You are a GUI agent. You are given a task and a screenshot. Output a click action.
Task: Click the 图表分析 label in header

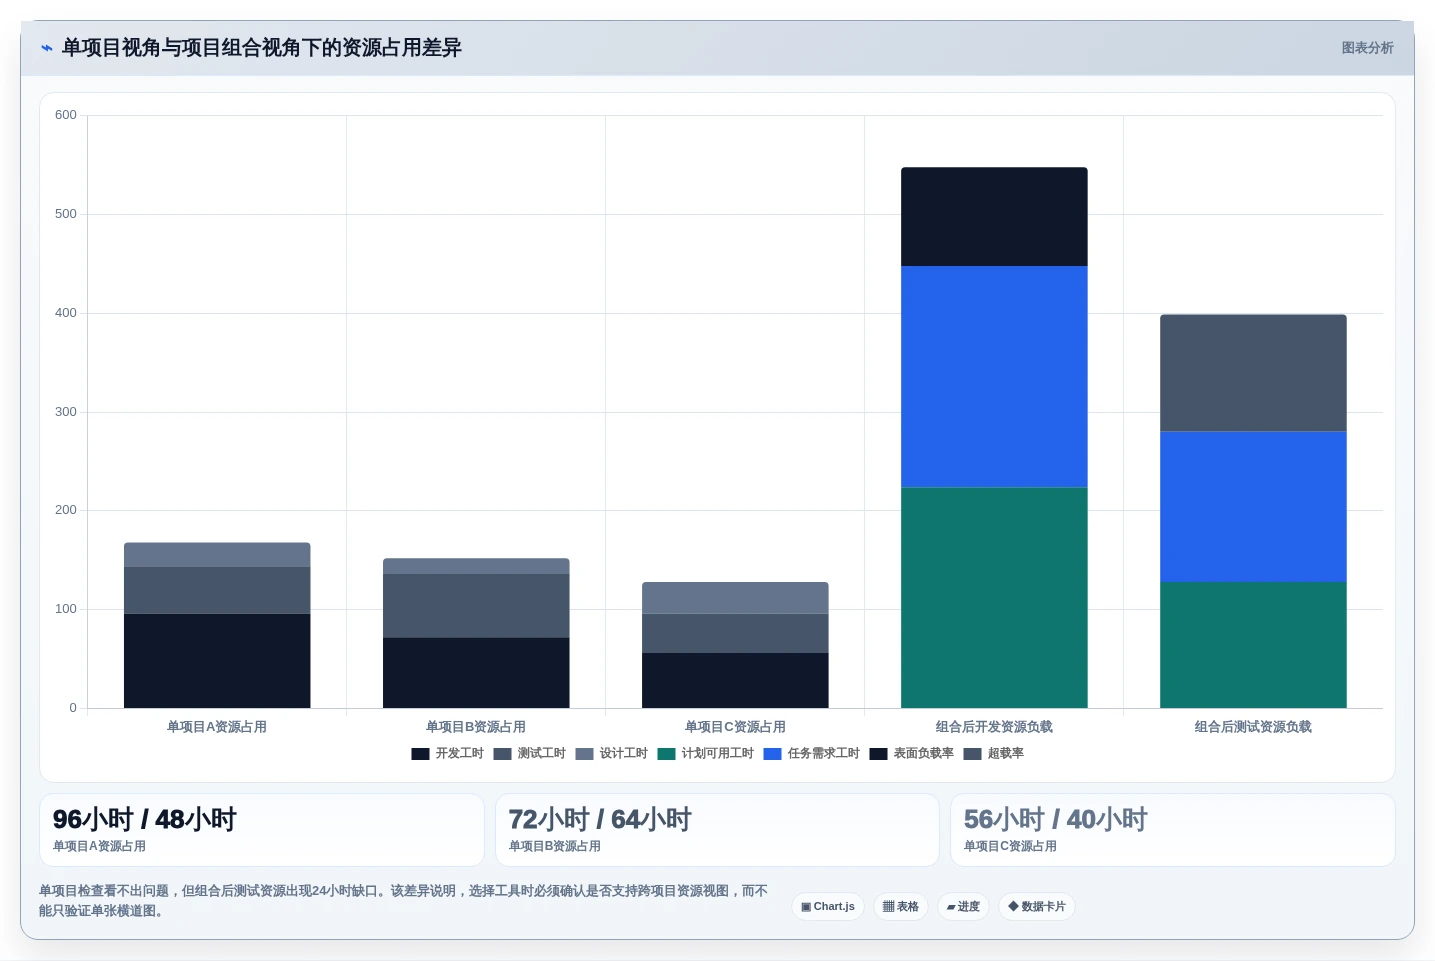coord(1367,48)
